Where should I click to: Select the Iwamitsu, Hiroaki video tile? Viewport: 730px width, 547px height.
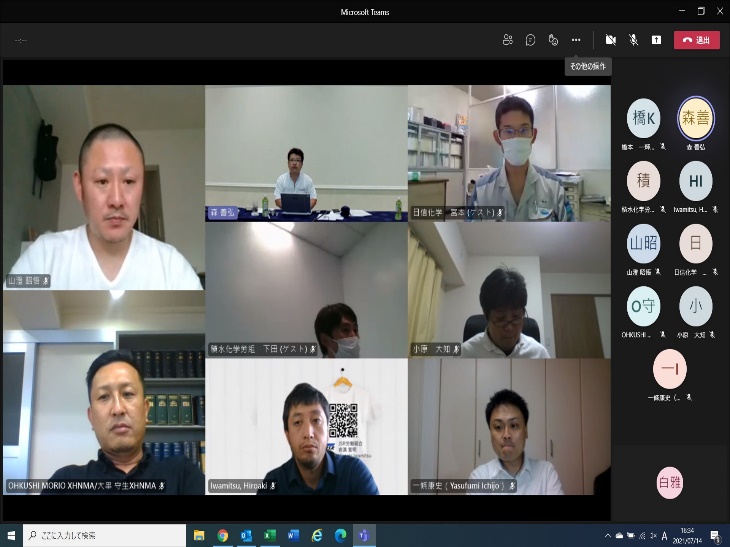tap(306, 426)
